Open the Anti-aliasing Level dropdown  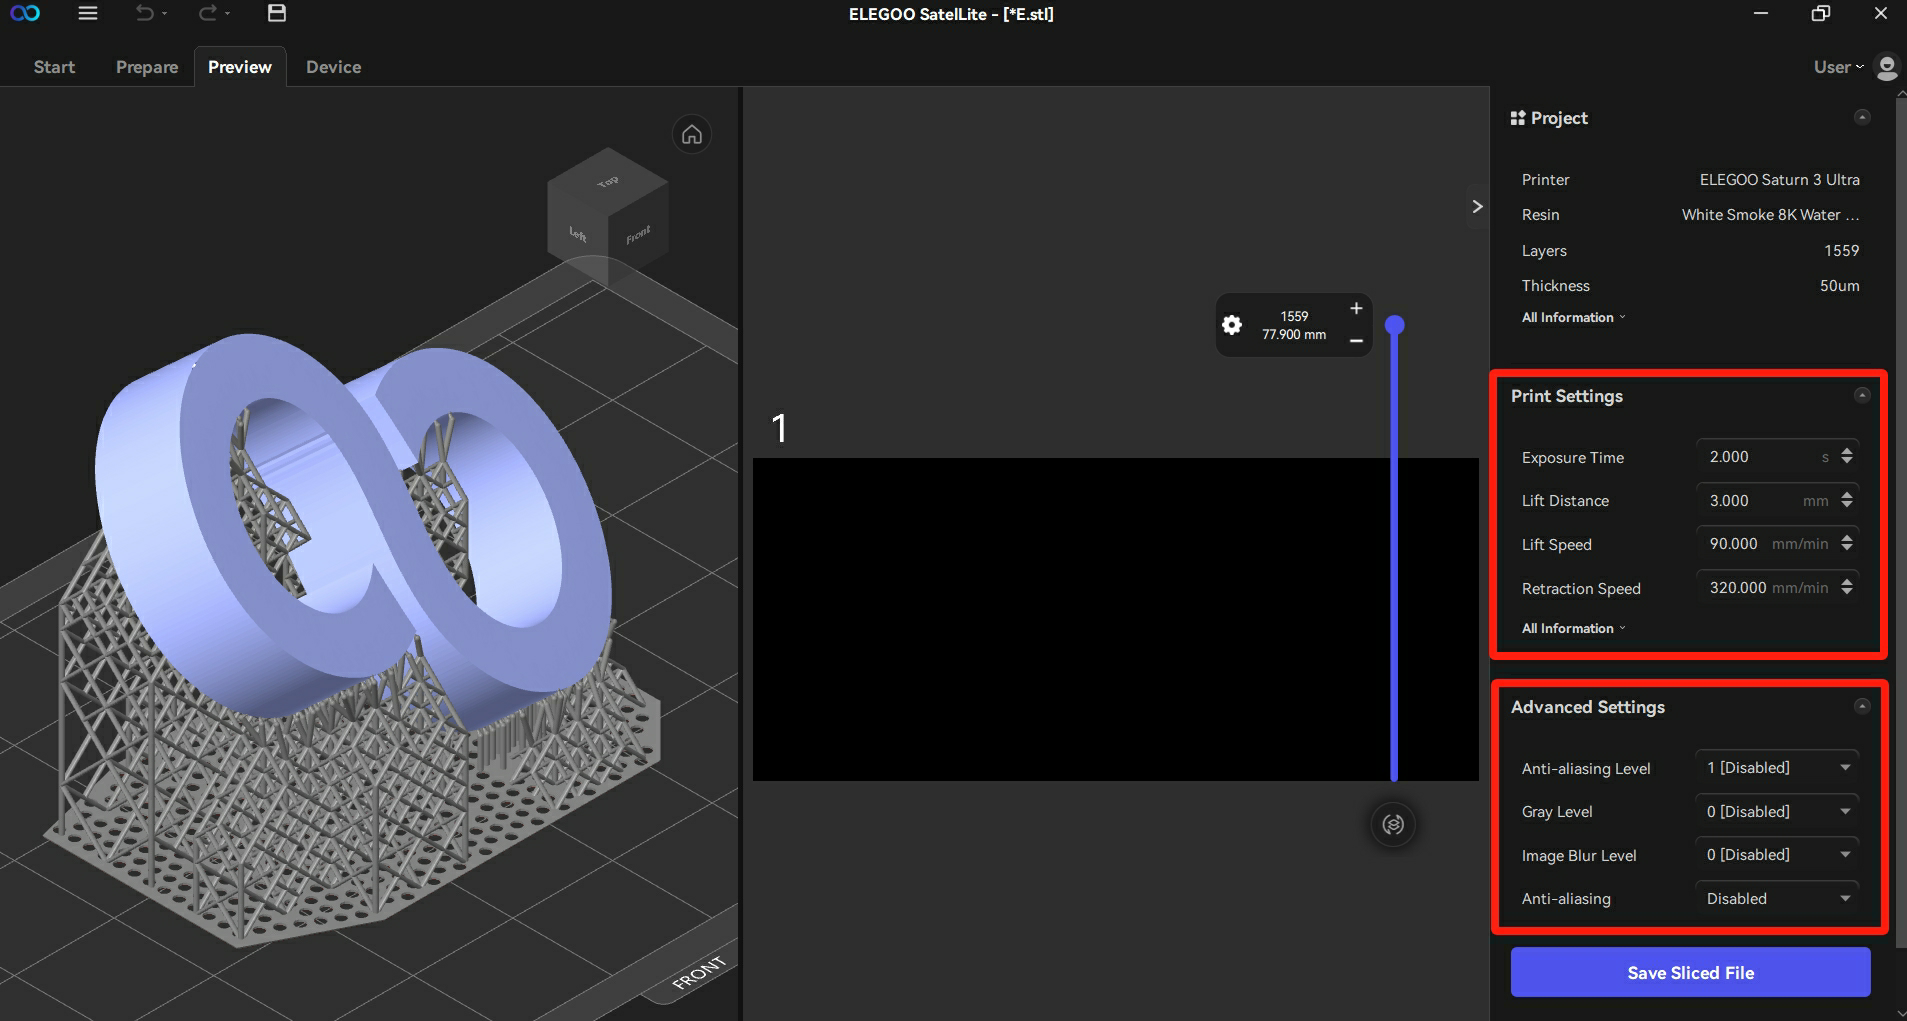coord(1777,768)
